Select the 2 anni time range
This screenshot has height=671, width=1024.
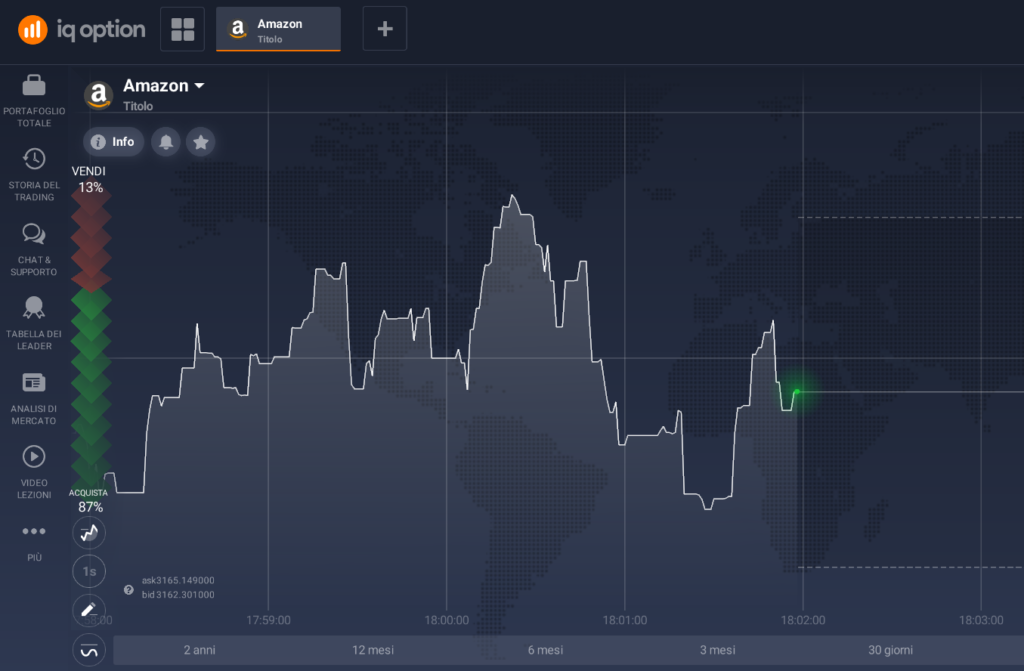[x=199, y=650]
